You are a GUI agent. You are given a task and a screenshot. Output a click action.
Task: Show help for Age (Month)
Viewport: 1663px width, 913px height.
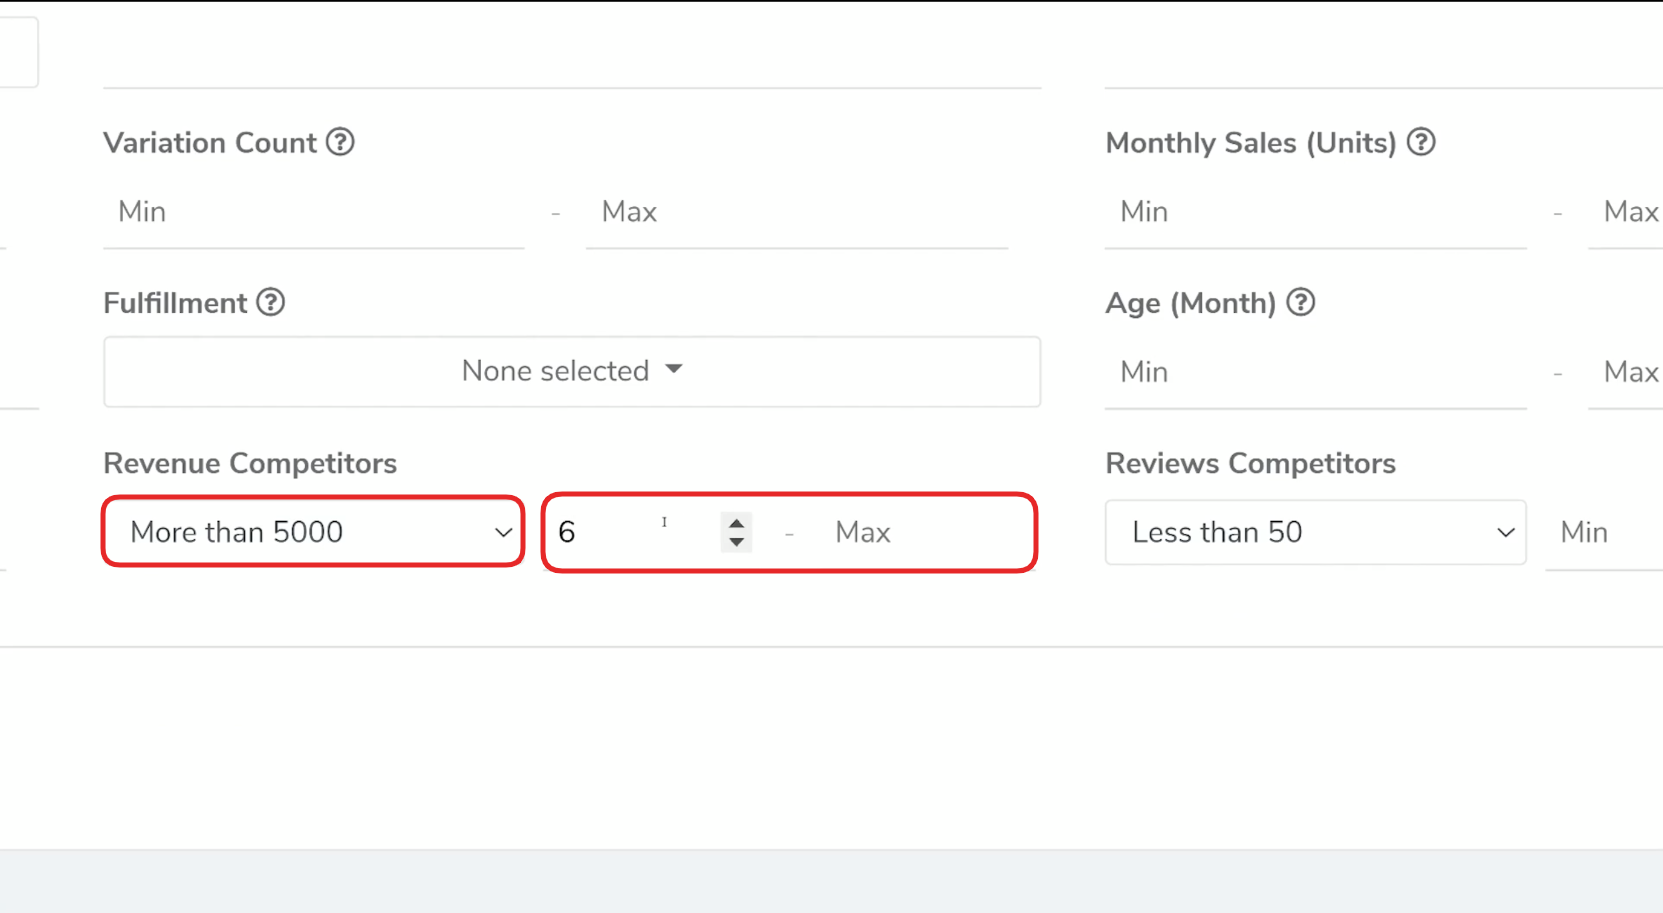(x=1300, y=302)
